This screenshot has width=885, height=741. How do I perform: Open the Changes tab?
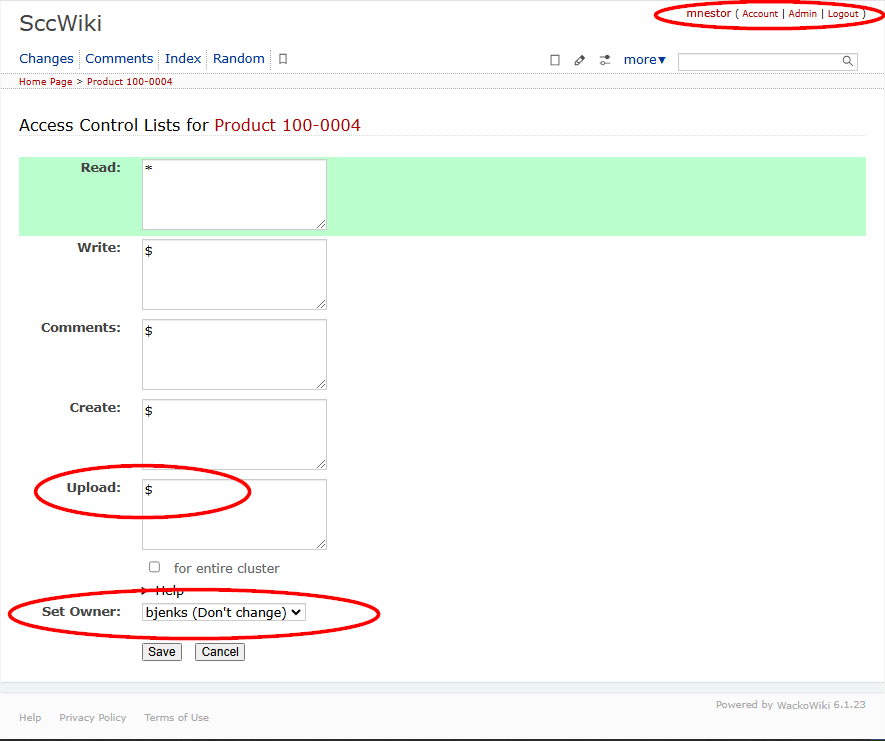click(46, 59)
